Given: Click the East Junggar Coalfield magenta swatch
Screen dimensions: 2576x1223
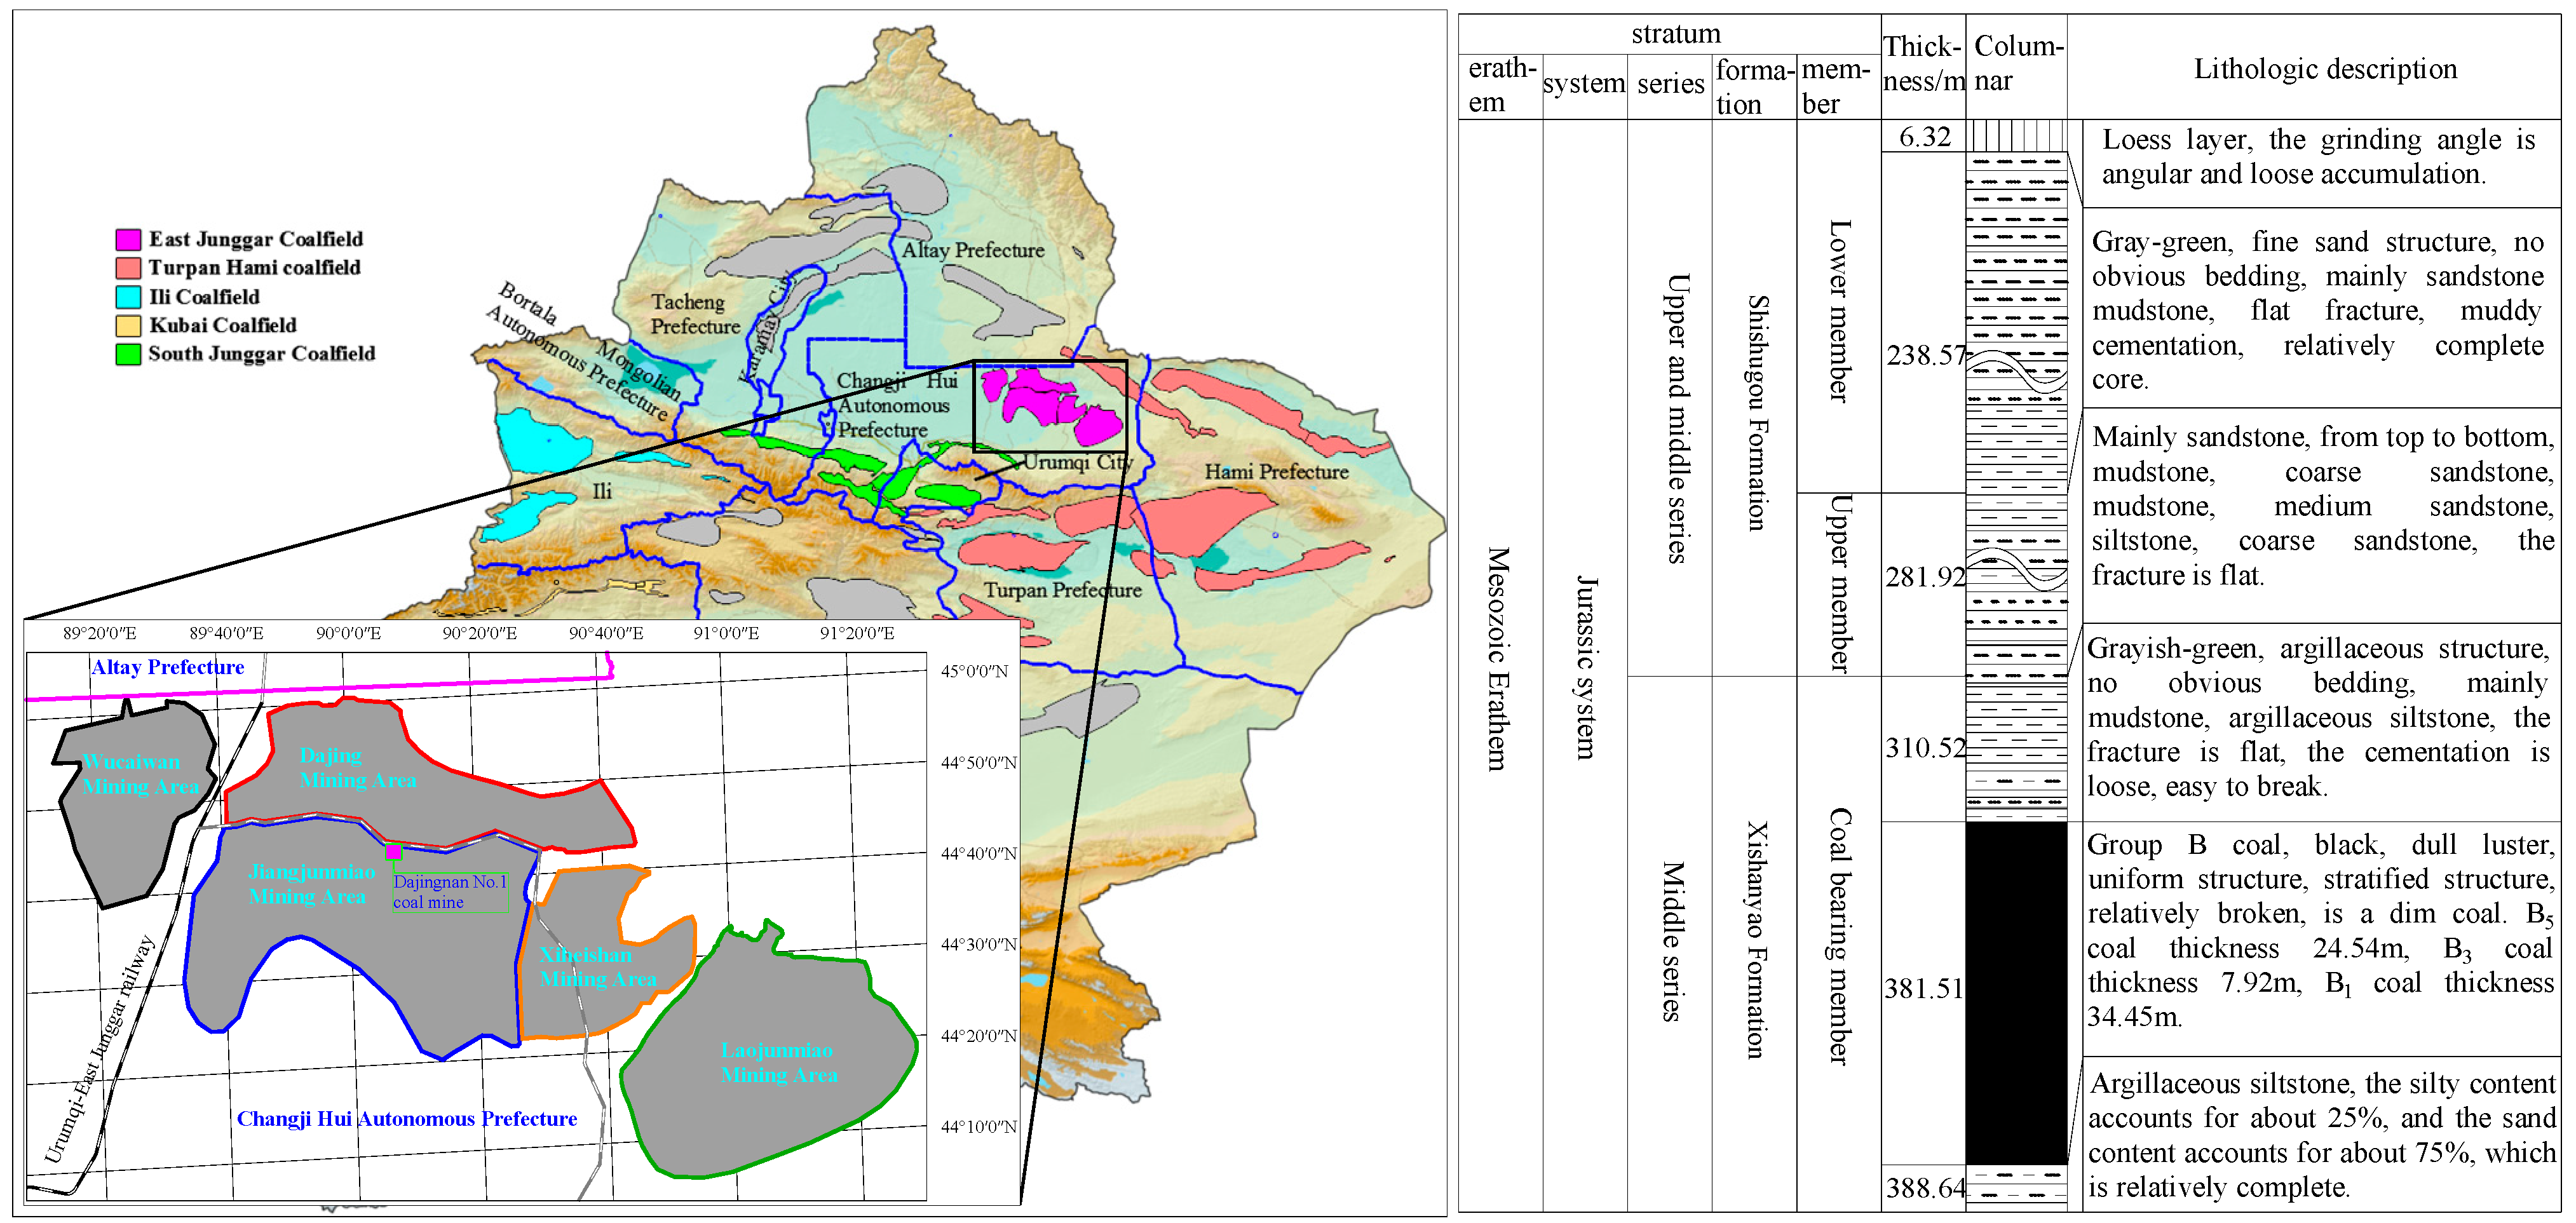Looking at the screenshot, I should [128, 239].
